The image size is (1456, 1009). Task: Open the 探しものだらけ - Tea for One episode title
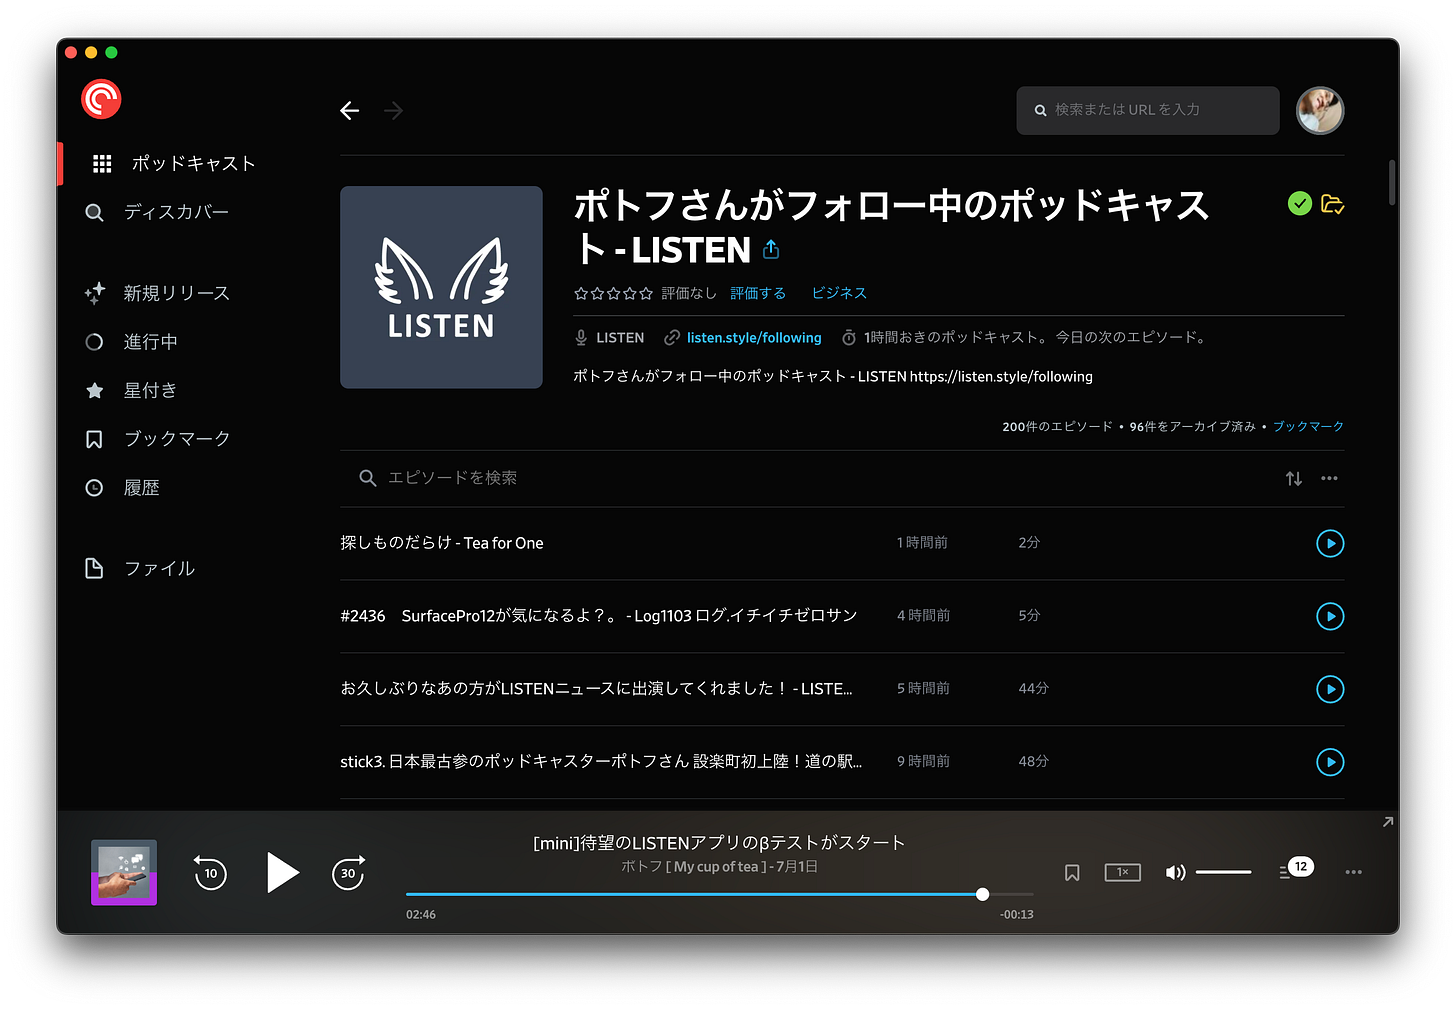coord(442,543)
